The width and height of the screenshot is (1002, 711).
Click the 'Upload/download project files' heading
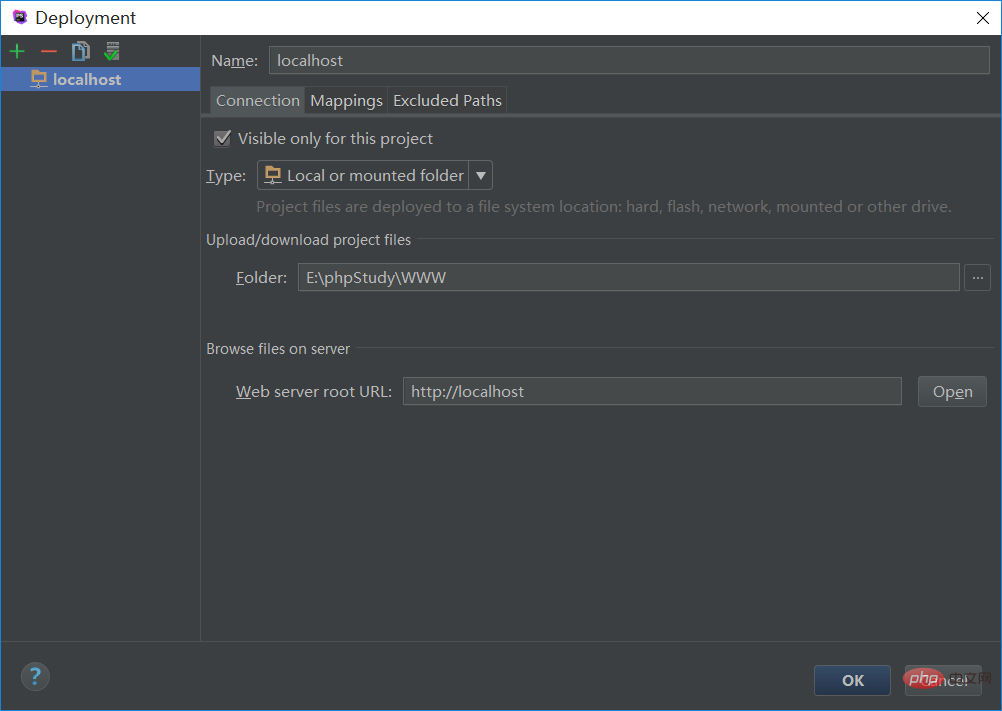point(309,240)
